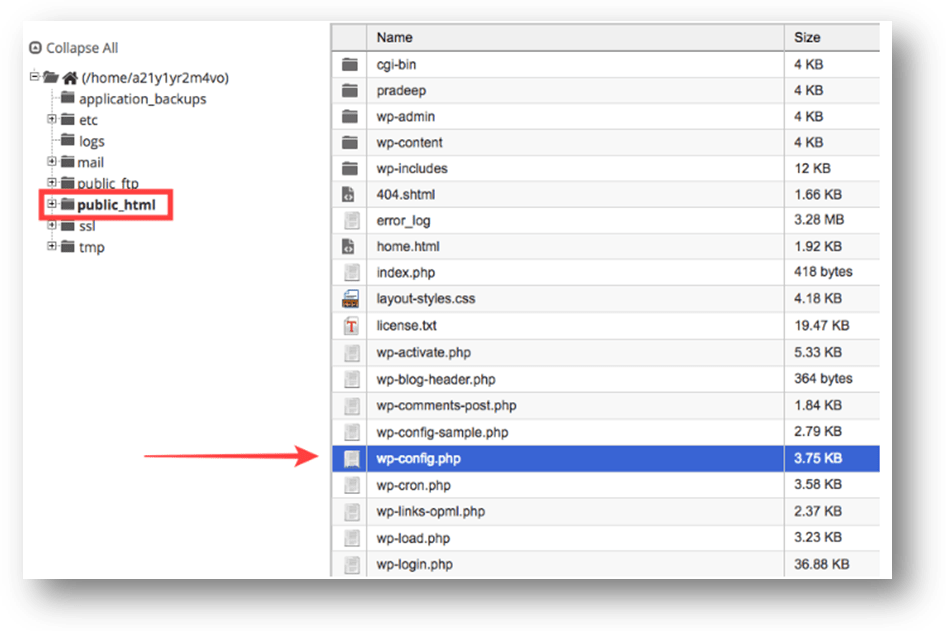Click the 36.88 KB size cell
Viewport: 946px width, 631px height.
point(822,565)
